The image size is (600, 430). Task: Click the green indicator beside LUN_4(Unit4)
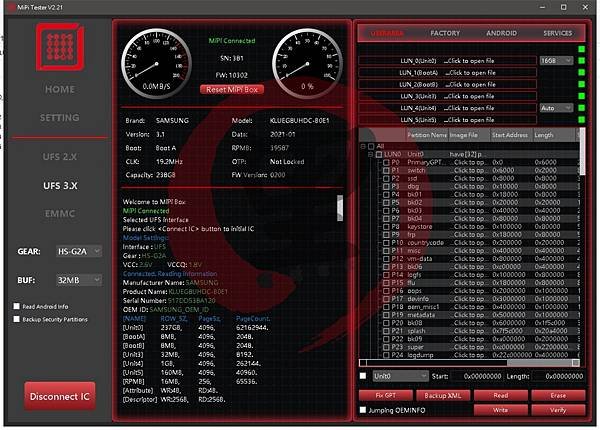point(581,108)
